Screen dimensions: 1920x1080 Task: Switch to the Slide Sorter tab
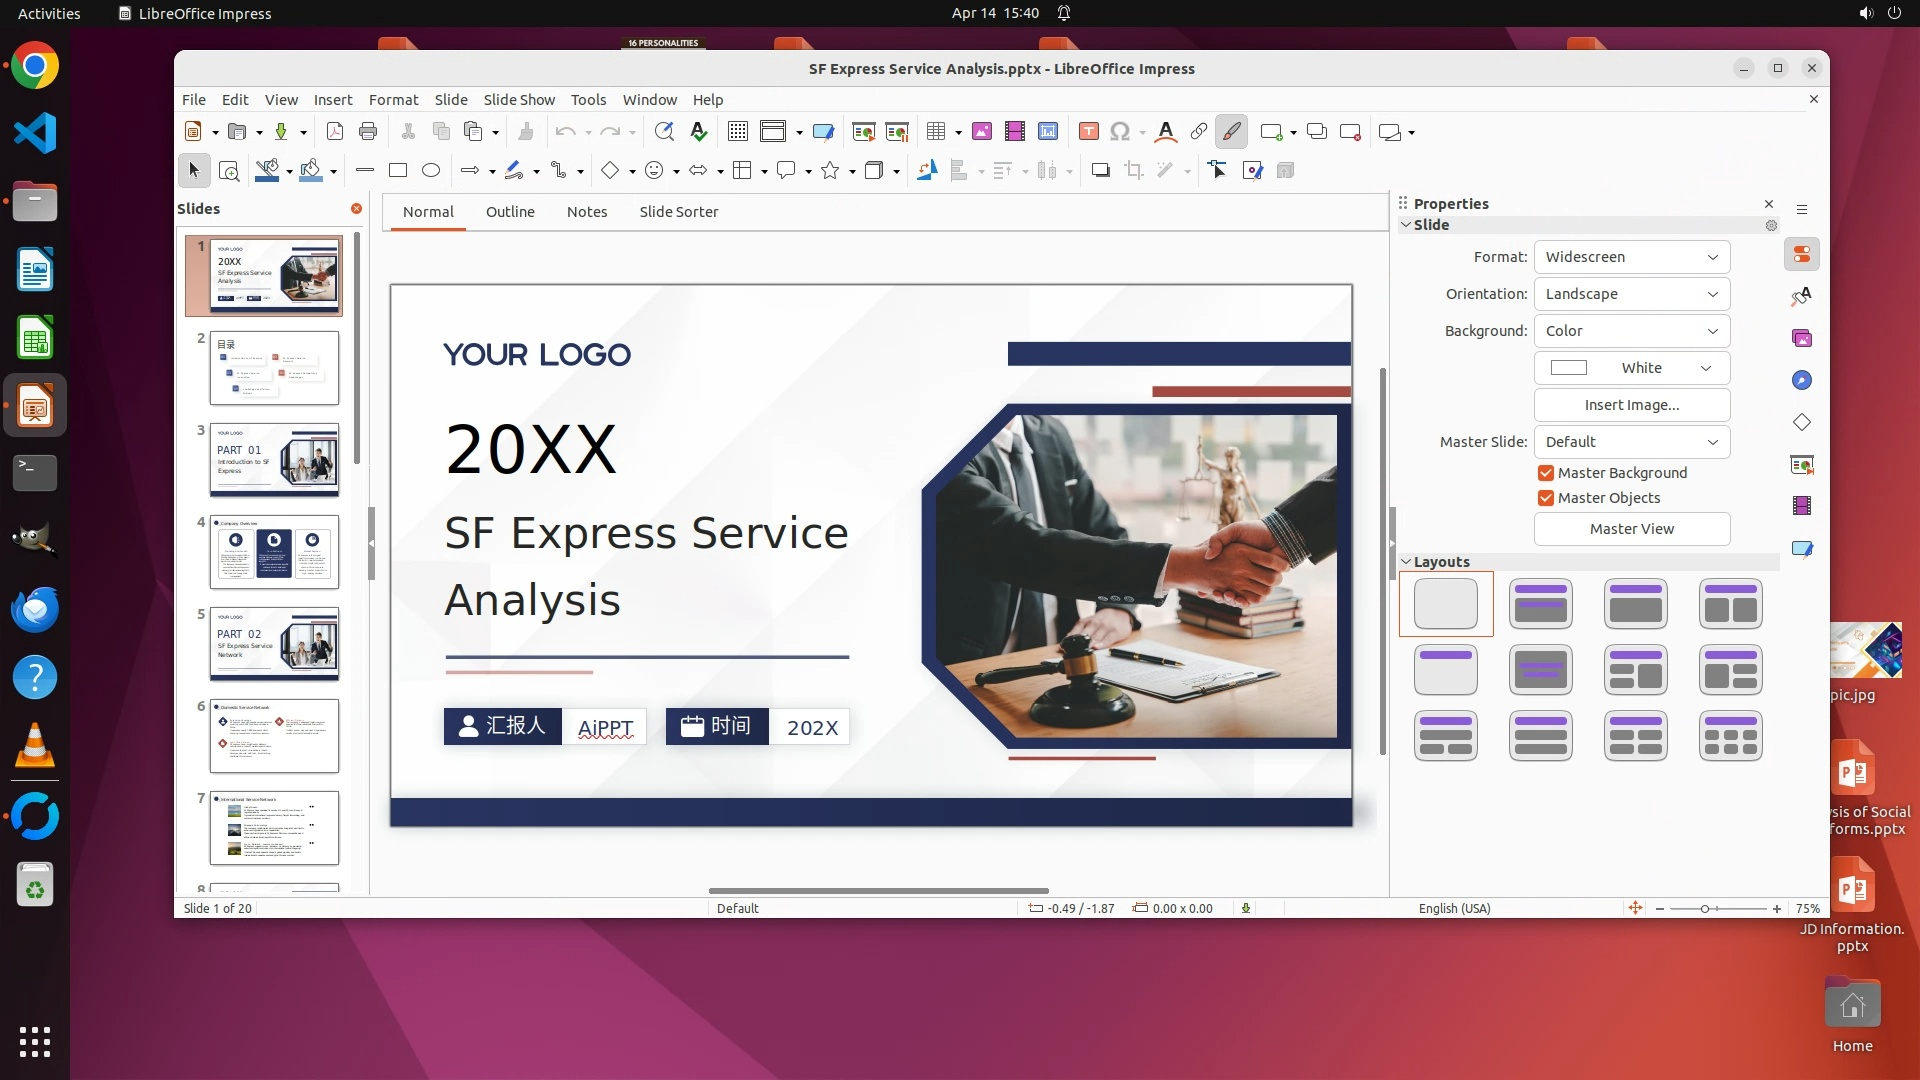tap(678, 212)
